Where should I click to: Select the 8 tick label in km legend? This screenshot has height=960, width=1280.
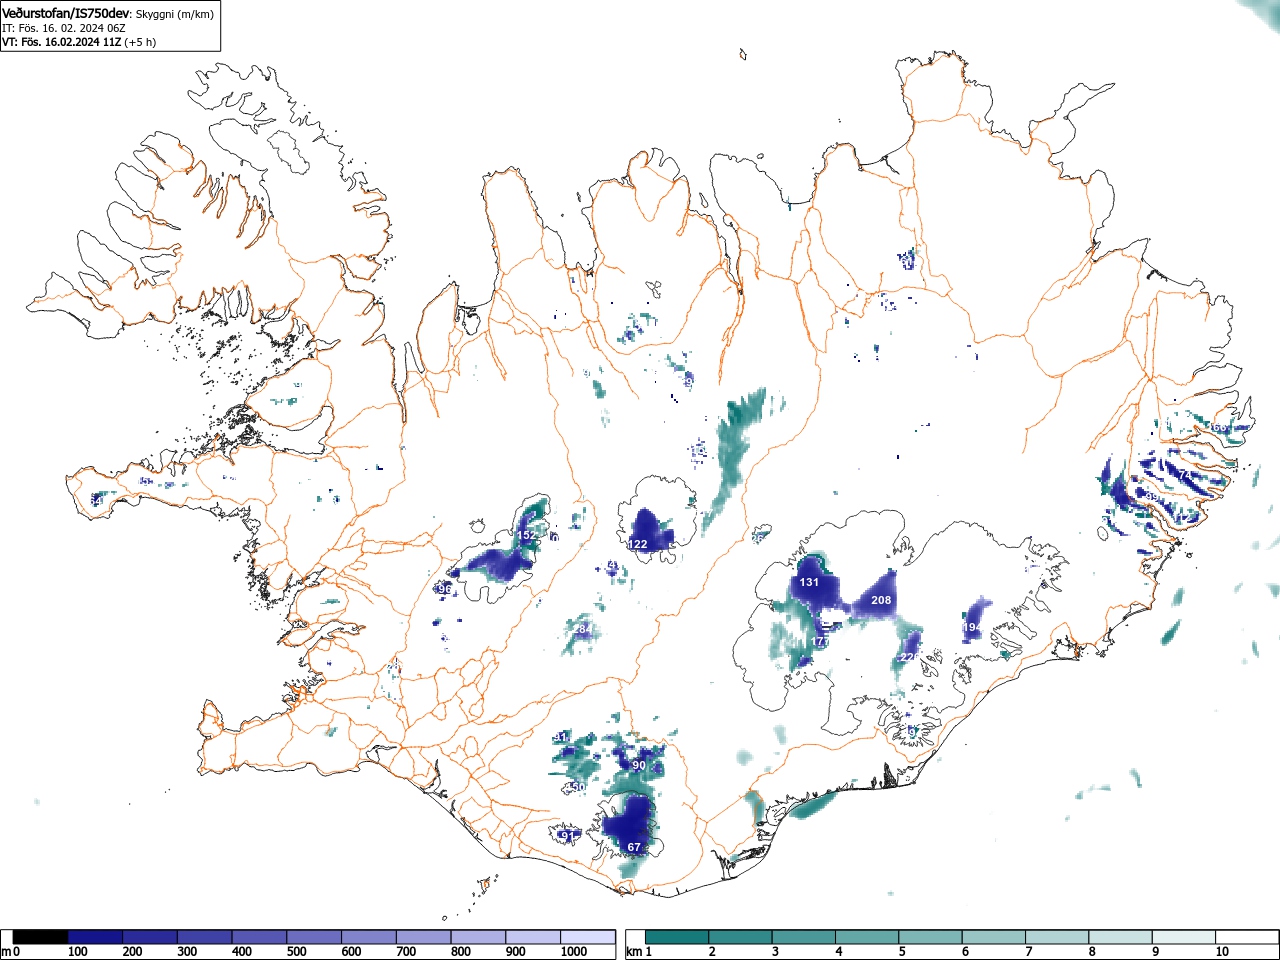[x=1091, y=952]
